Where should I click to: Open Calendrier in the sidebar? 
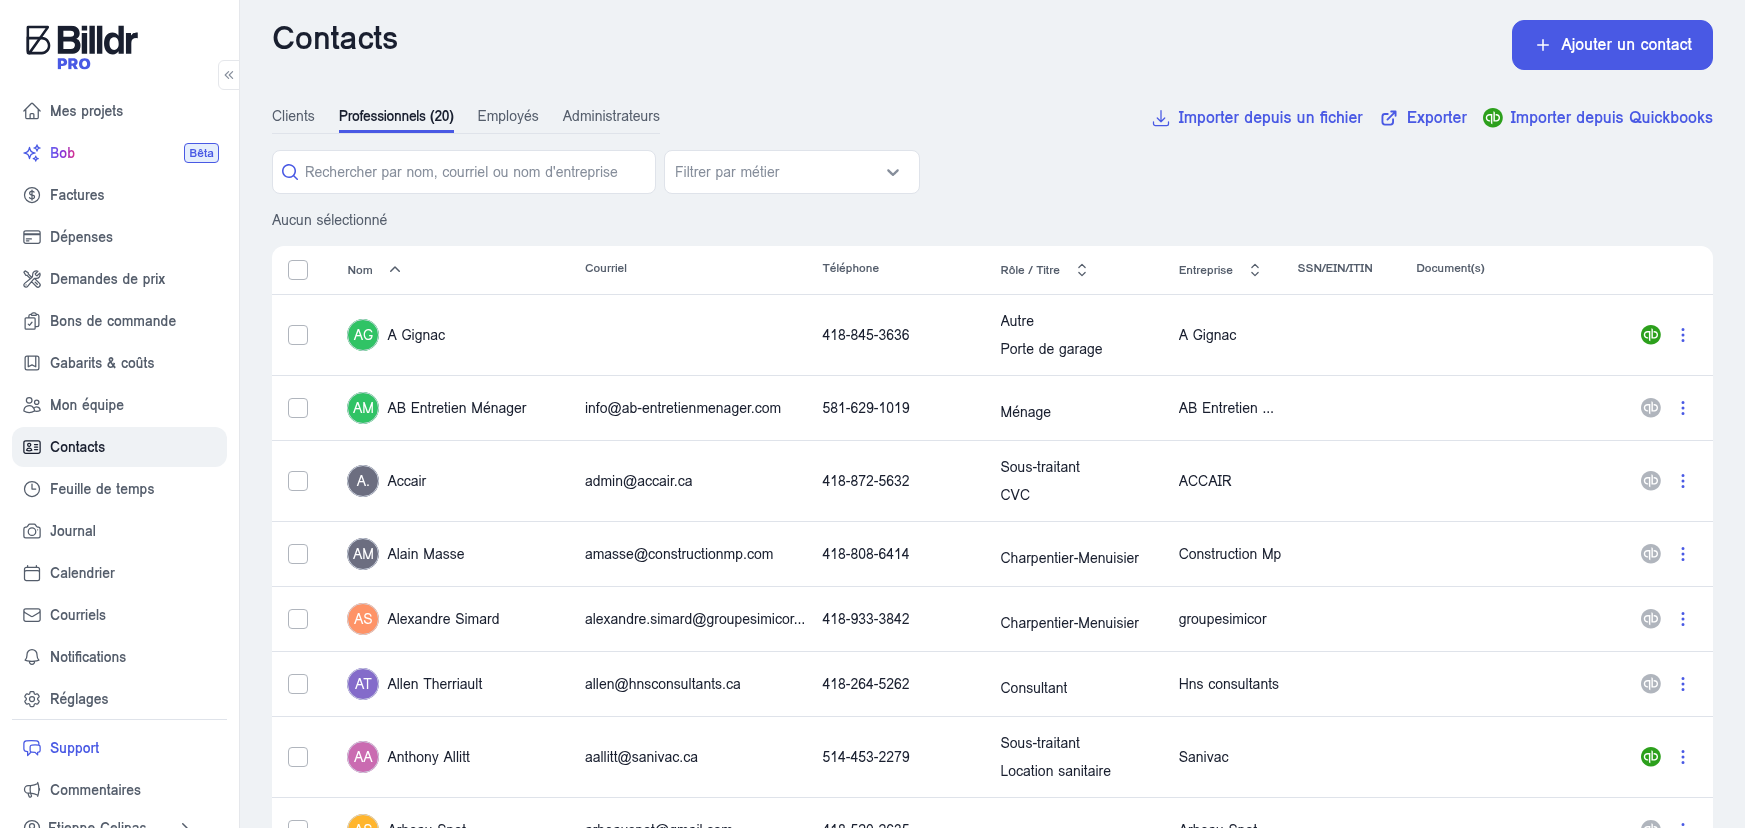pos(119,573)
